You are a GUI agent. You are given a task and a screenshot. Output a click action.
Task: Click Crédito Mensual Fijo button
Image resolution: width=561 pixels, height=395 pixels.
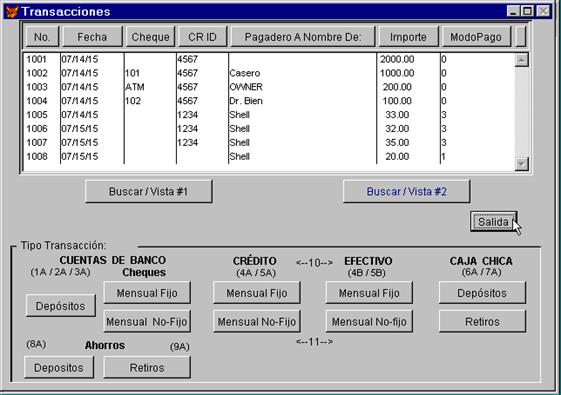[x=257, y=293]
